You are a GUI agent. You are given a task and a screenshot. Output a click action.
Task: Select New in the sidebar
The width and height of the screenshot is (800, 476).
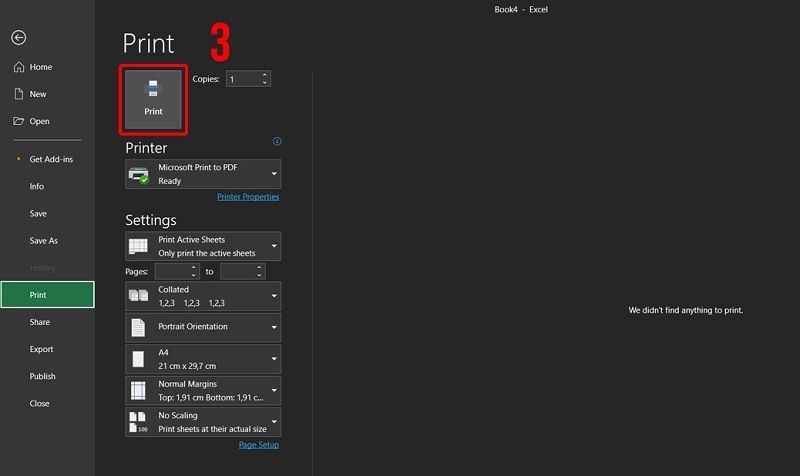pyautogui.click(x=38, y=94)
